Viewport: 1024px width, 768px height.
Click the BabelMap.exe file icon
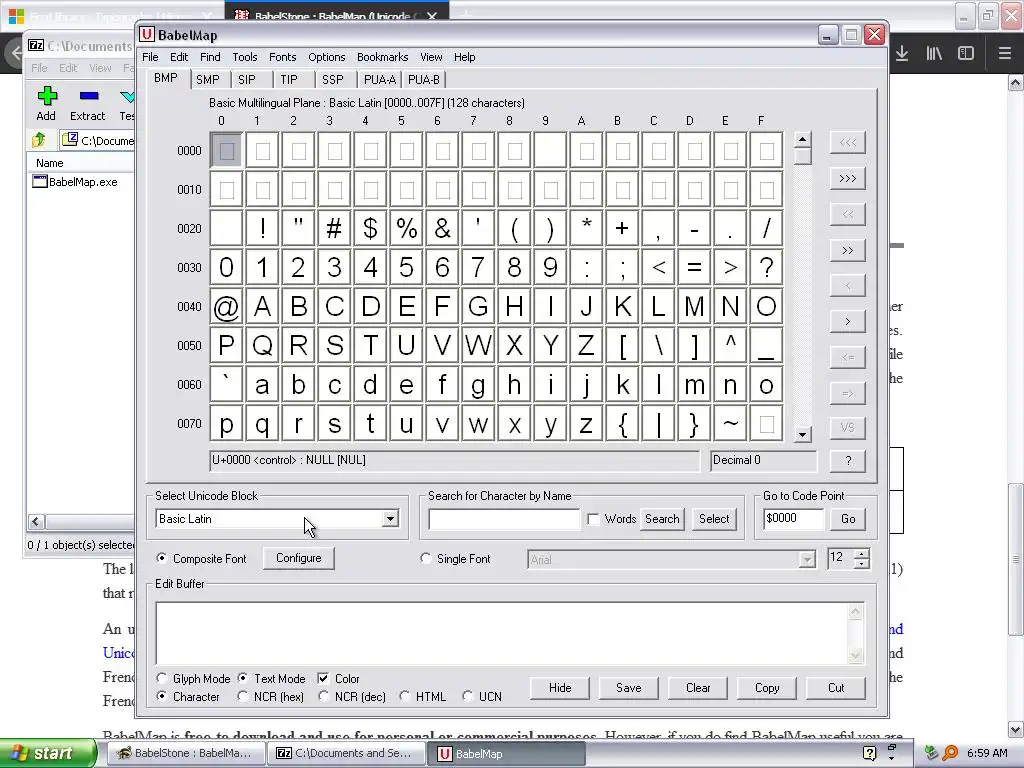tap(40, 182)
